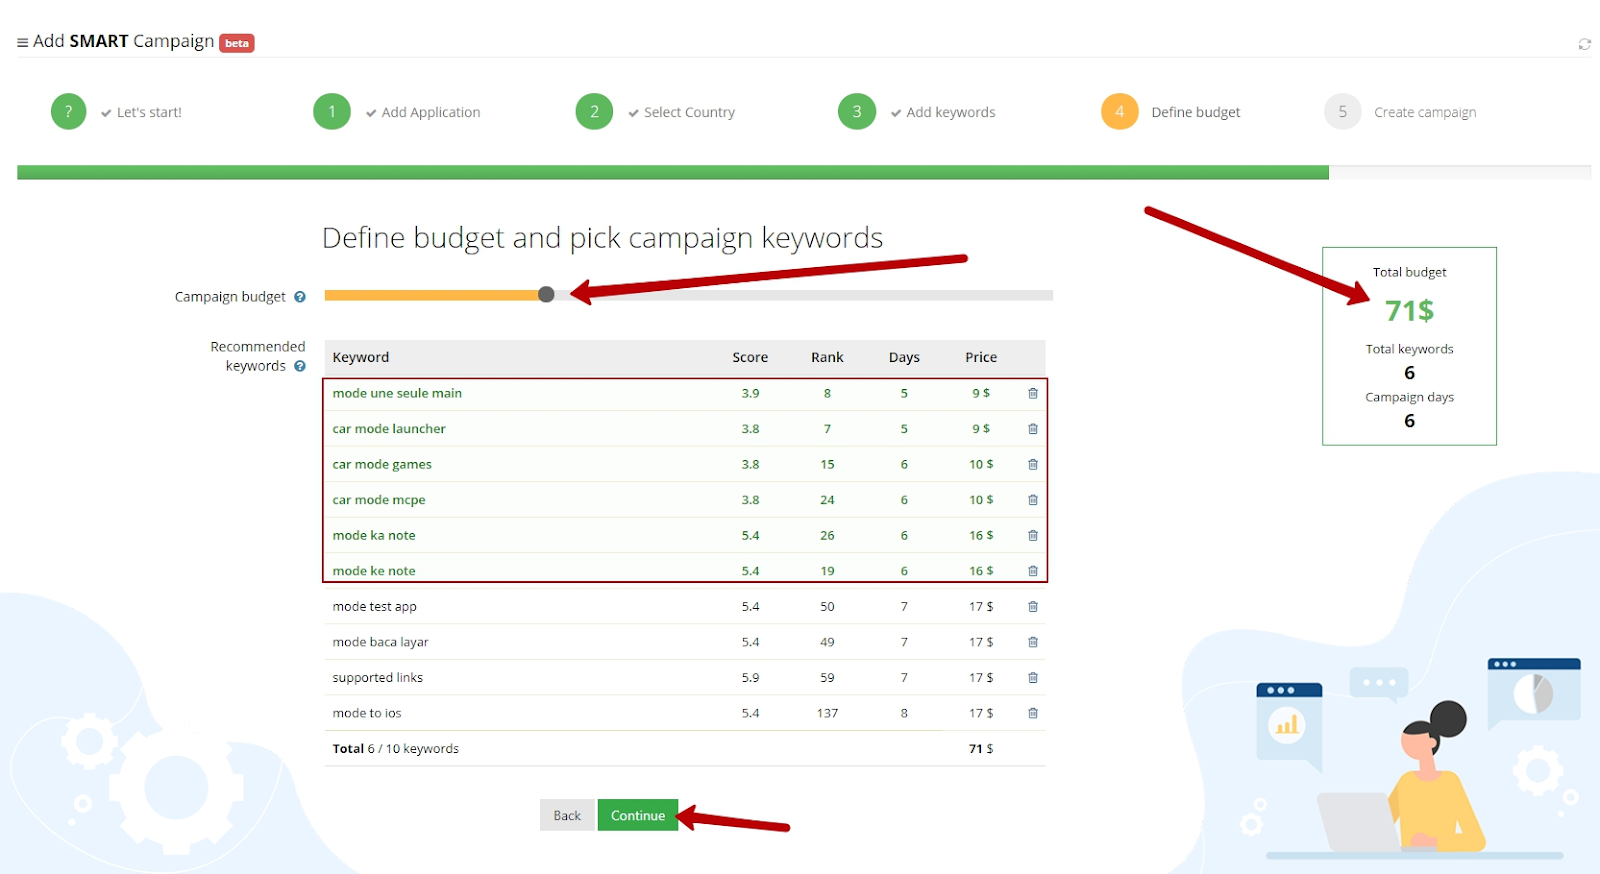Click the rank 49 value for 'mode baca layar'
The image size is (1600, 874).
tap(827, 642)
